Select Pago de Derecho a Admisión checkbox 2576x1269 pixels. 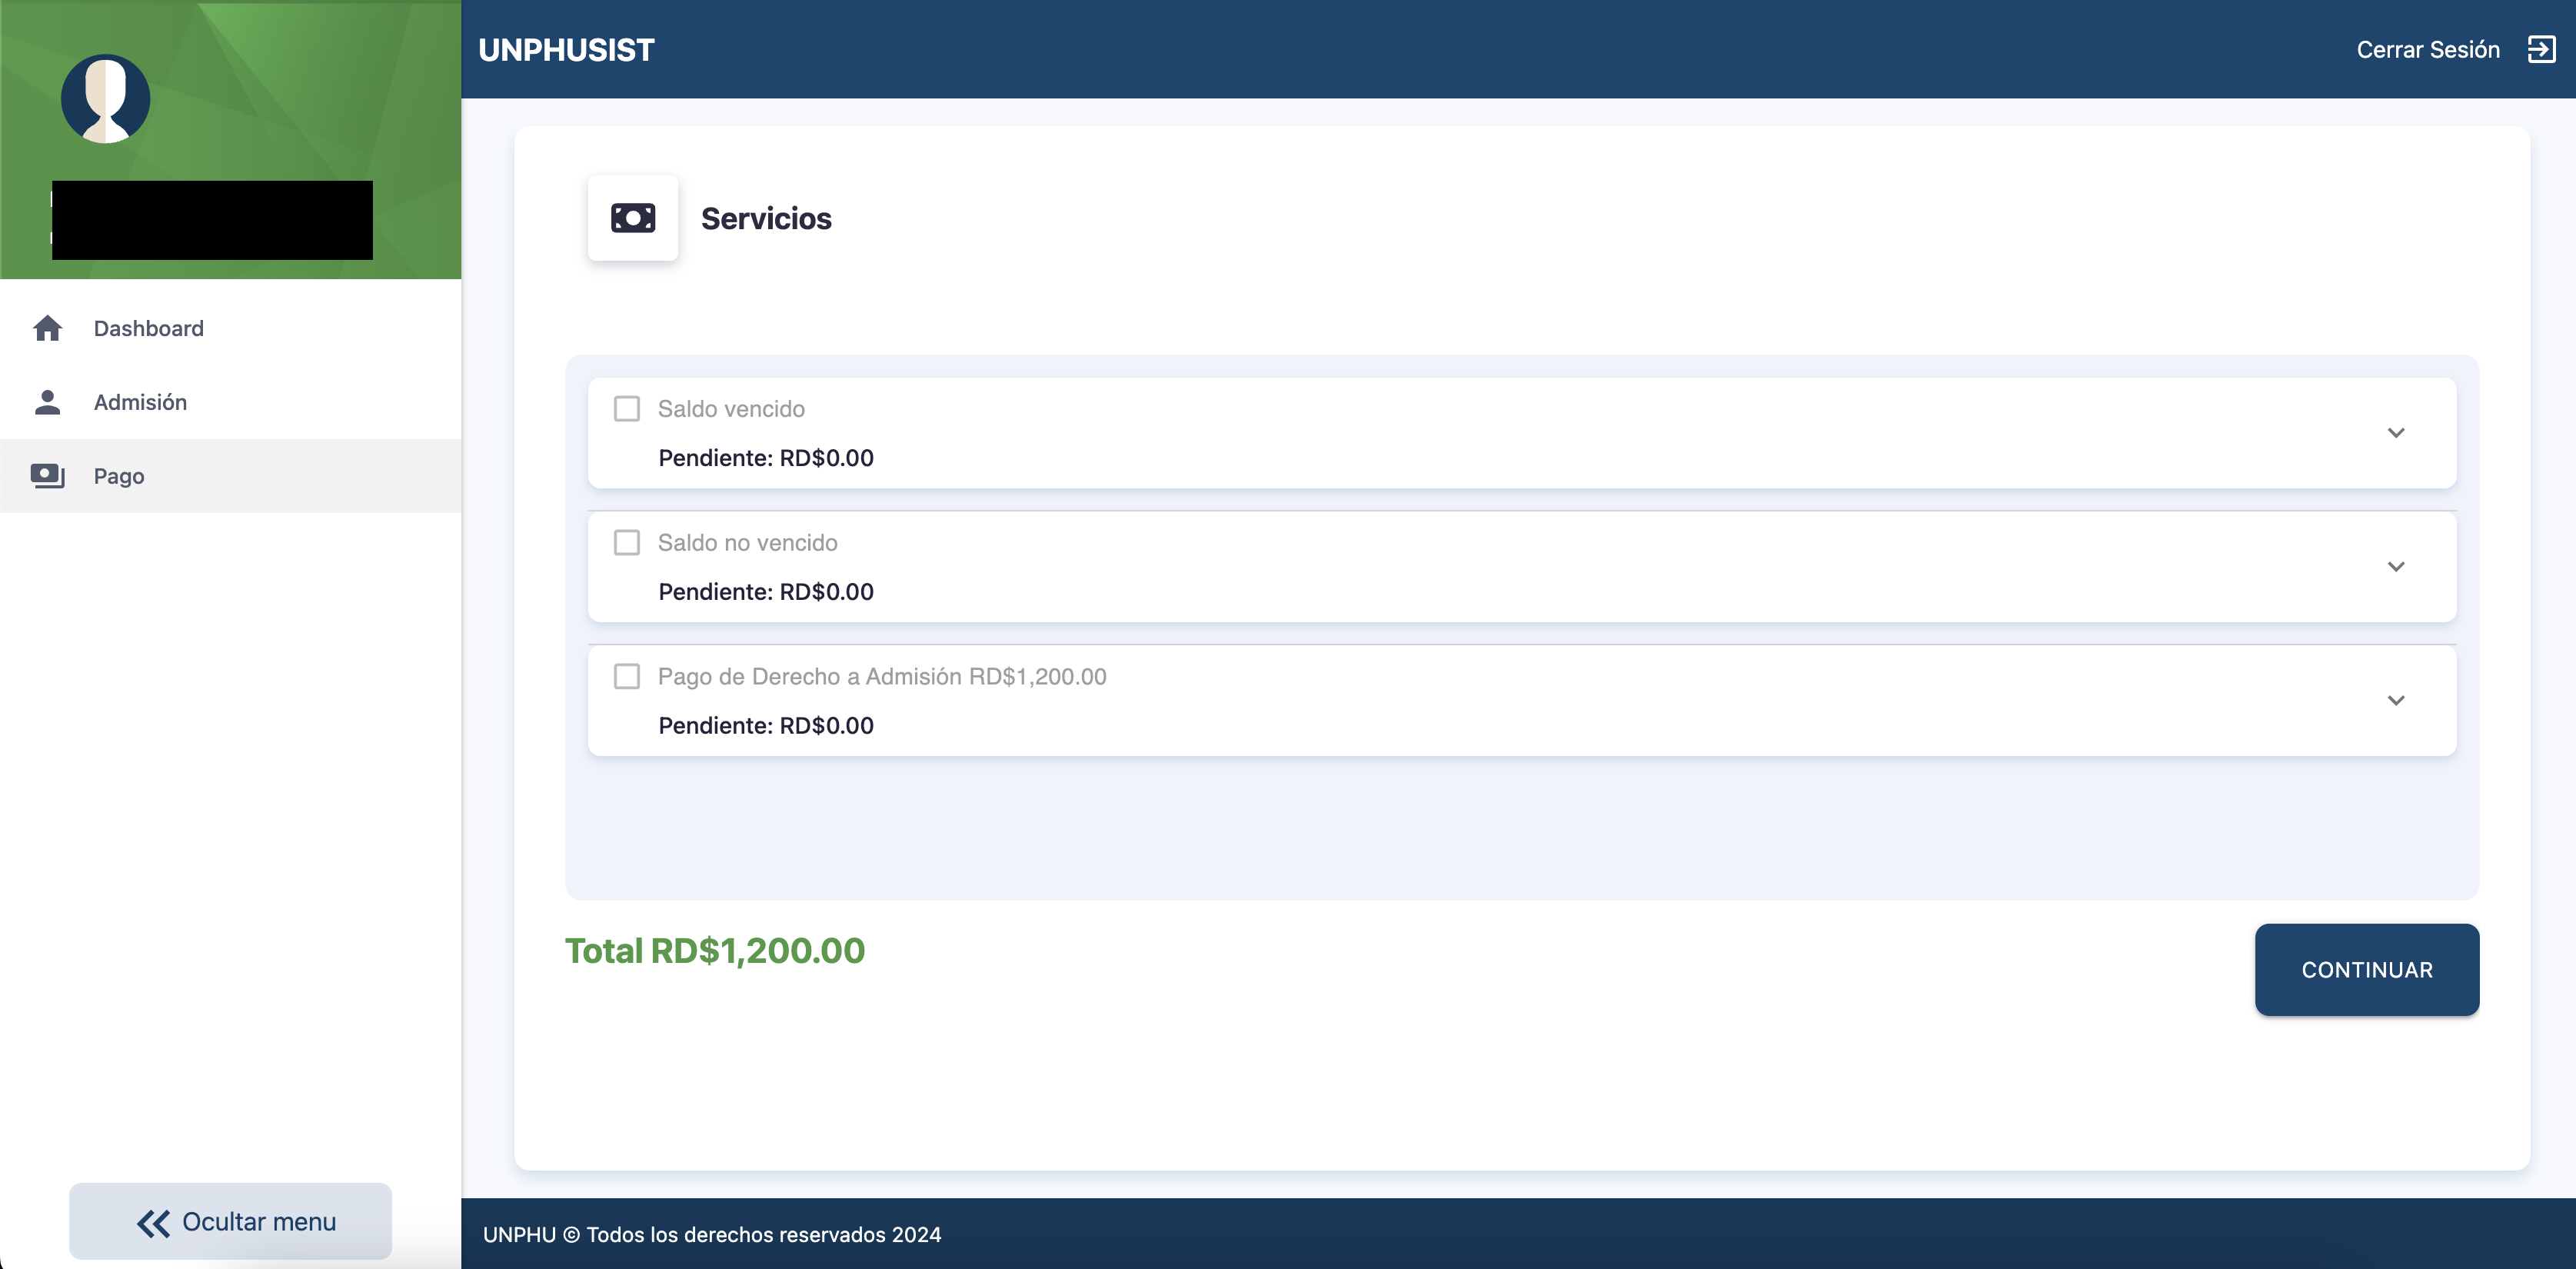pyautogui.click(x=626, y=677)
